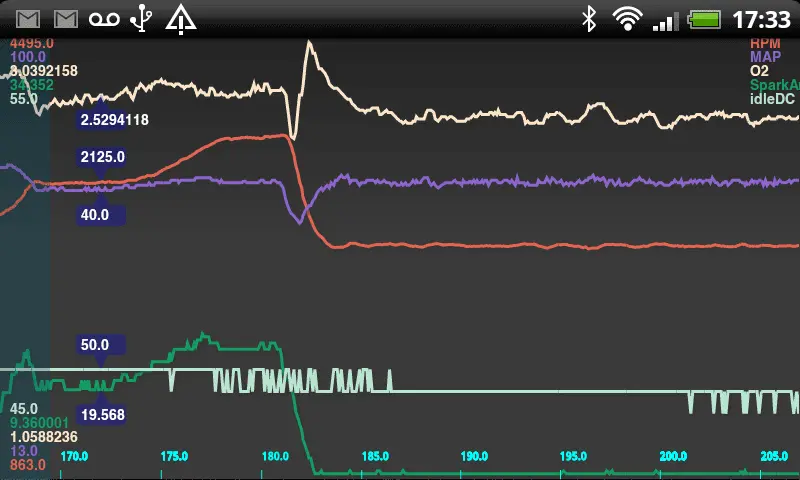Tap the 2125.0 RPM cursor value tag
This screenshot has height=480, width=800.
point(102,157)
